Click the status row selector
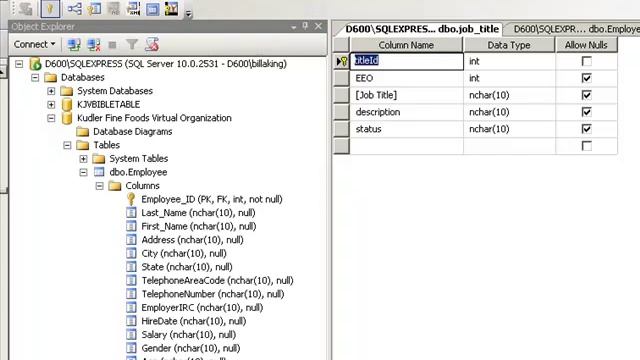This screenshot has width=640, height=360. point(342,129)
